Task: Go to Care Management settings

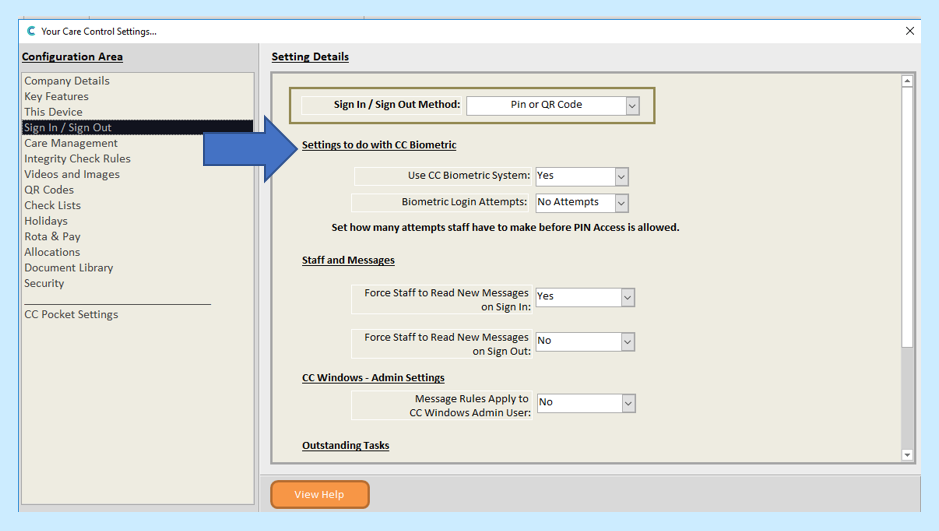Action: [x=71, y=143]
